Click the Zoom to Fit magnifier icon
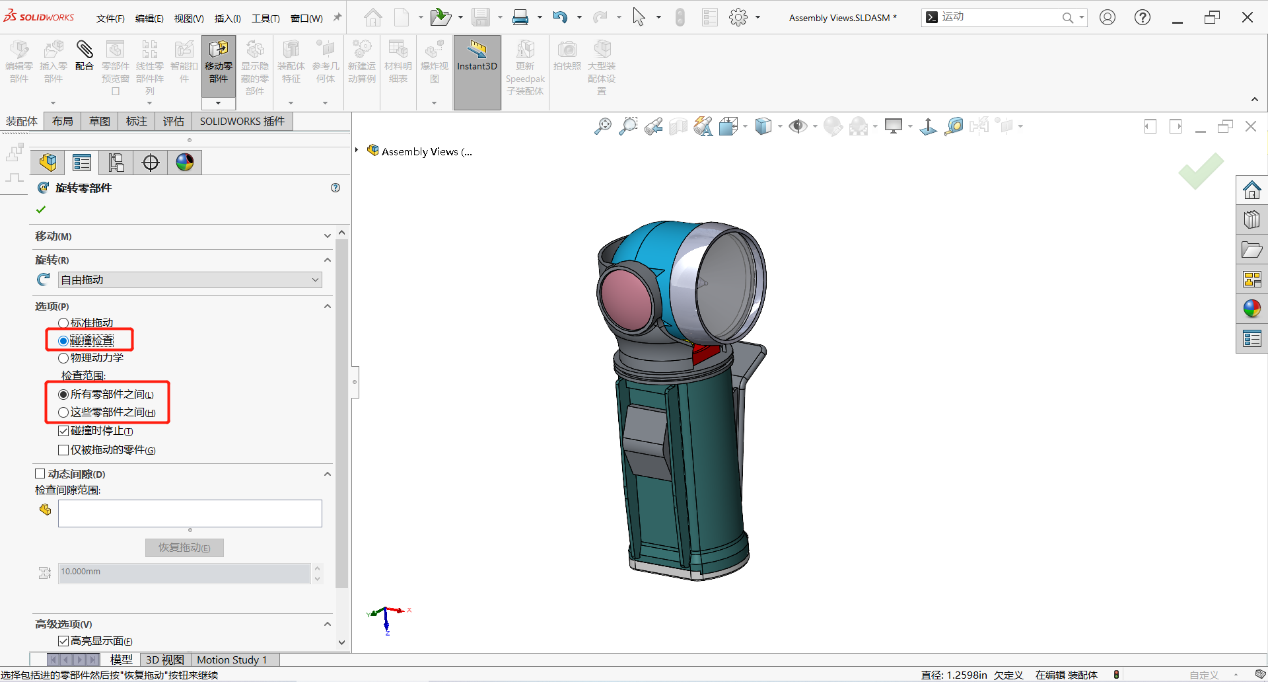The image size is (1268, 682). (603, 126)
